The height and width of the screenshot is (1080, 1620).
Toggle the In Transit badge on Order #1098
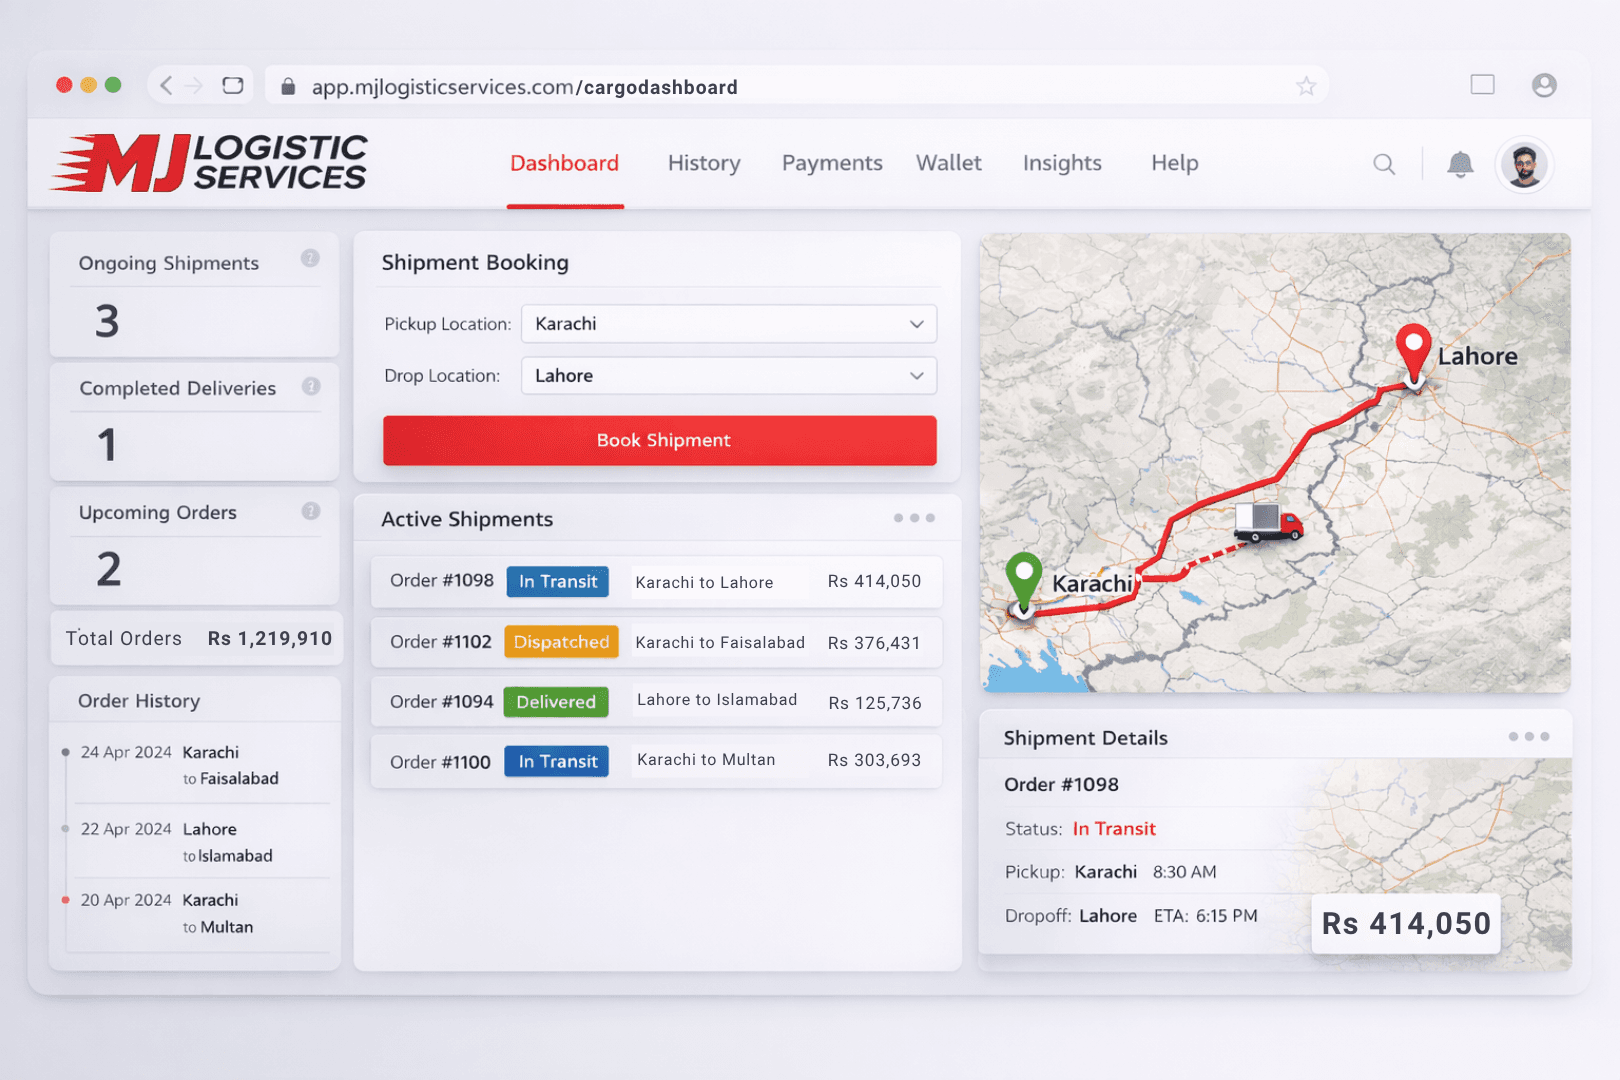557,581
